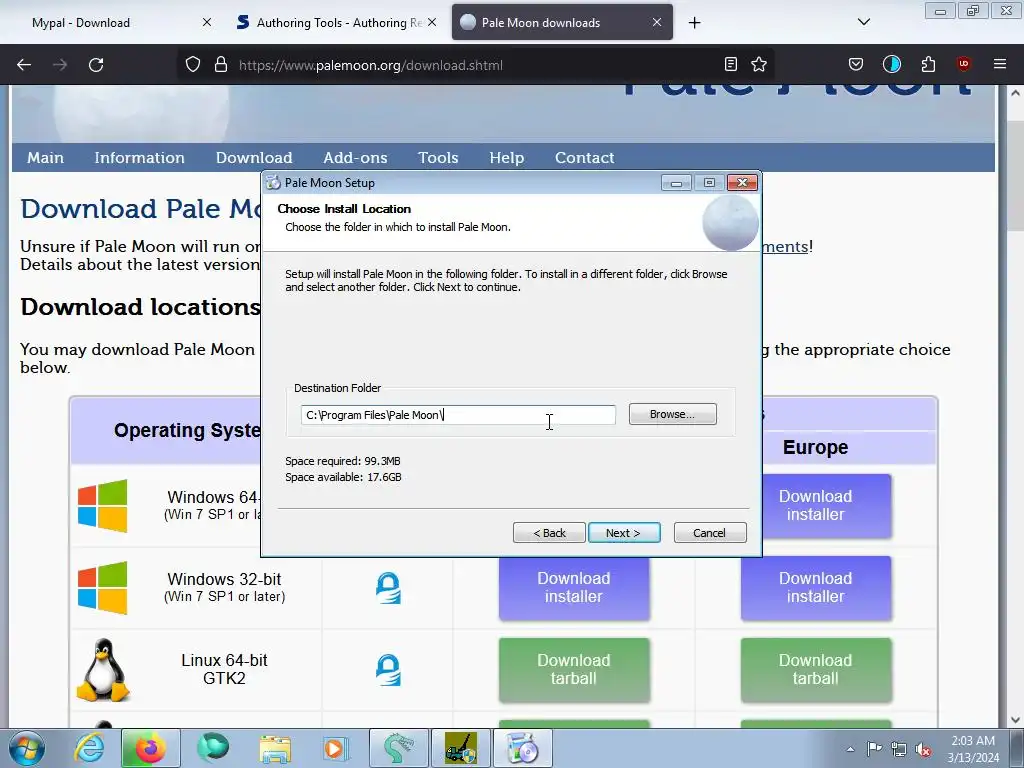1024x768 pixels.
Task: Click the Pale Moon setup taskbar icon
Action: pyautogui.click(x=523, y=748)
